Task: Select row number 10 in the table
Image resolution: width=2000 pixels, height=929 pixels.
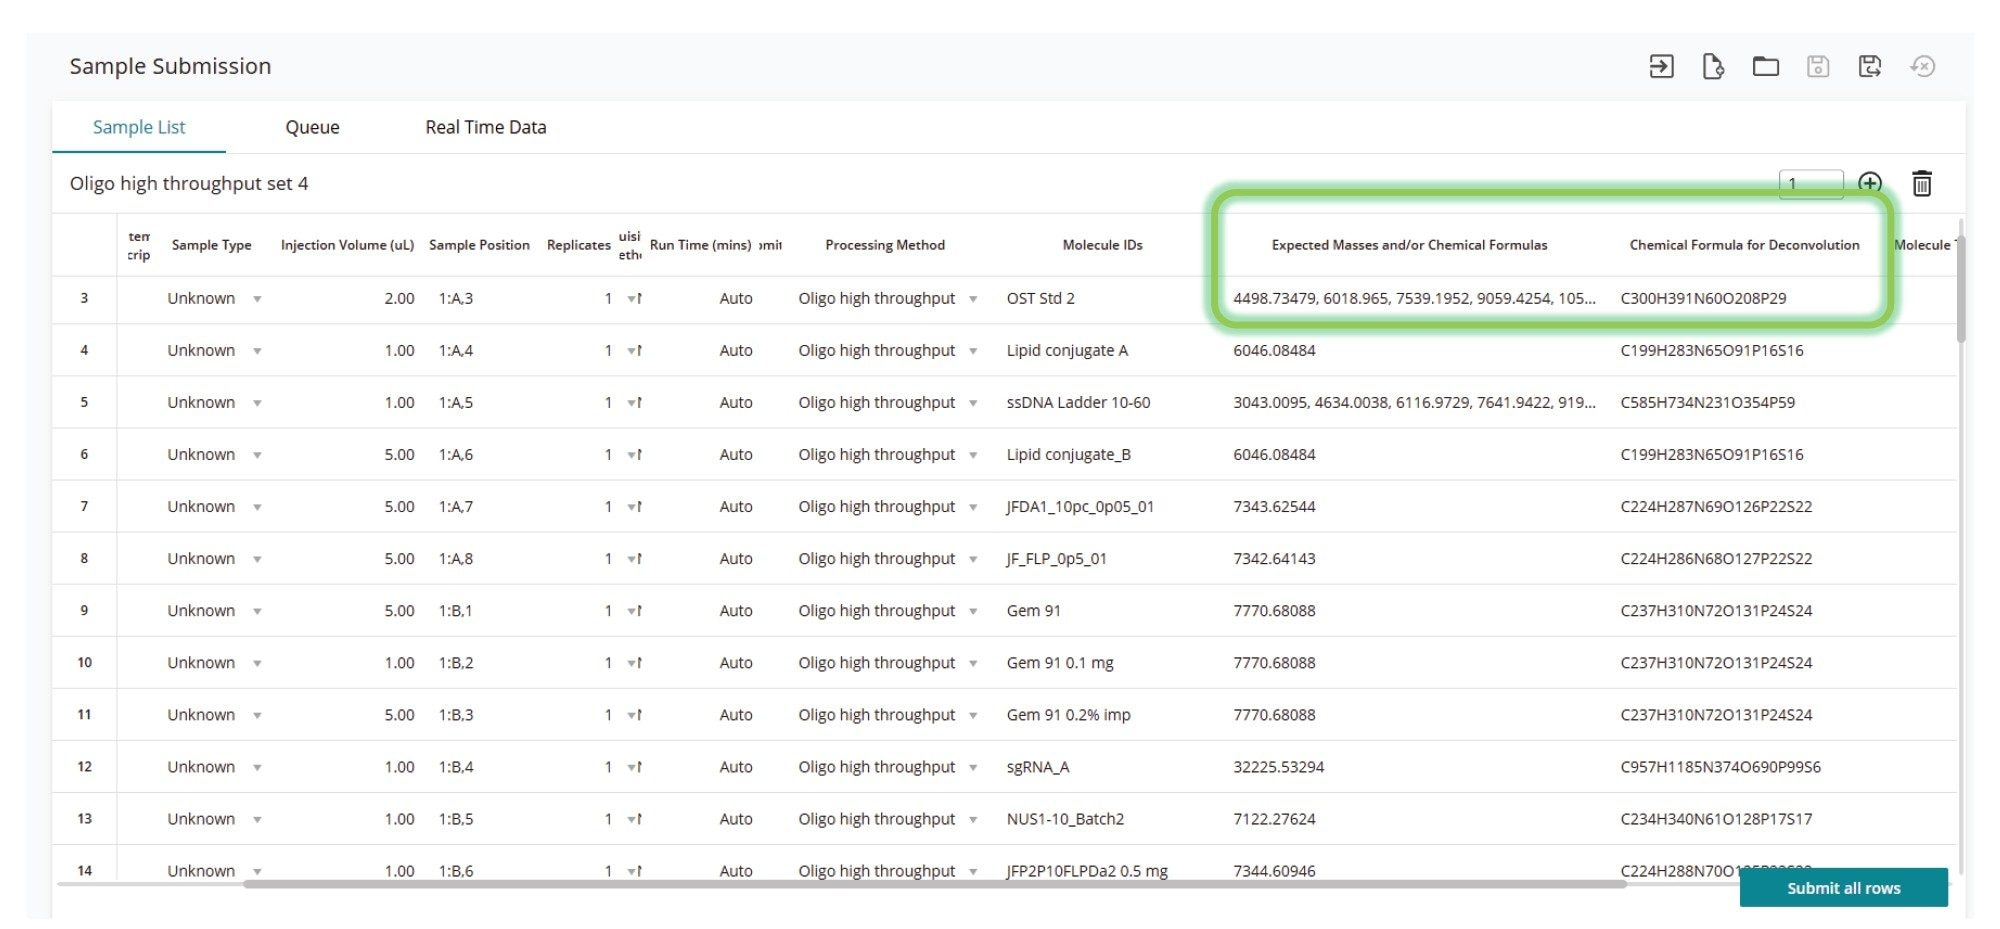Action: pos(84,662)
